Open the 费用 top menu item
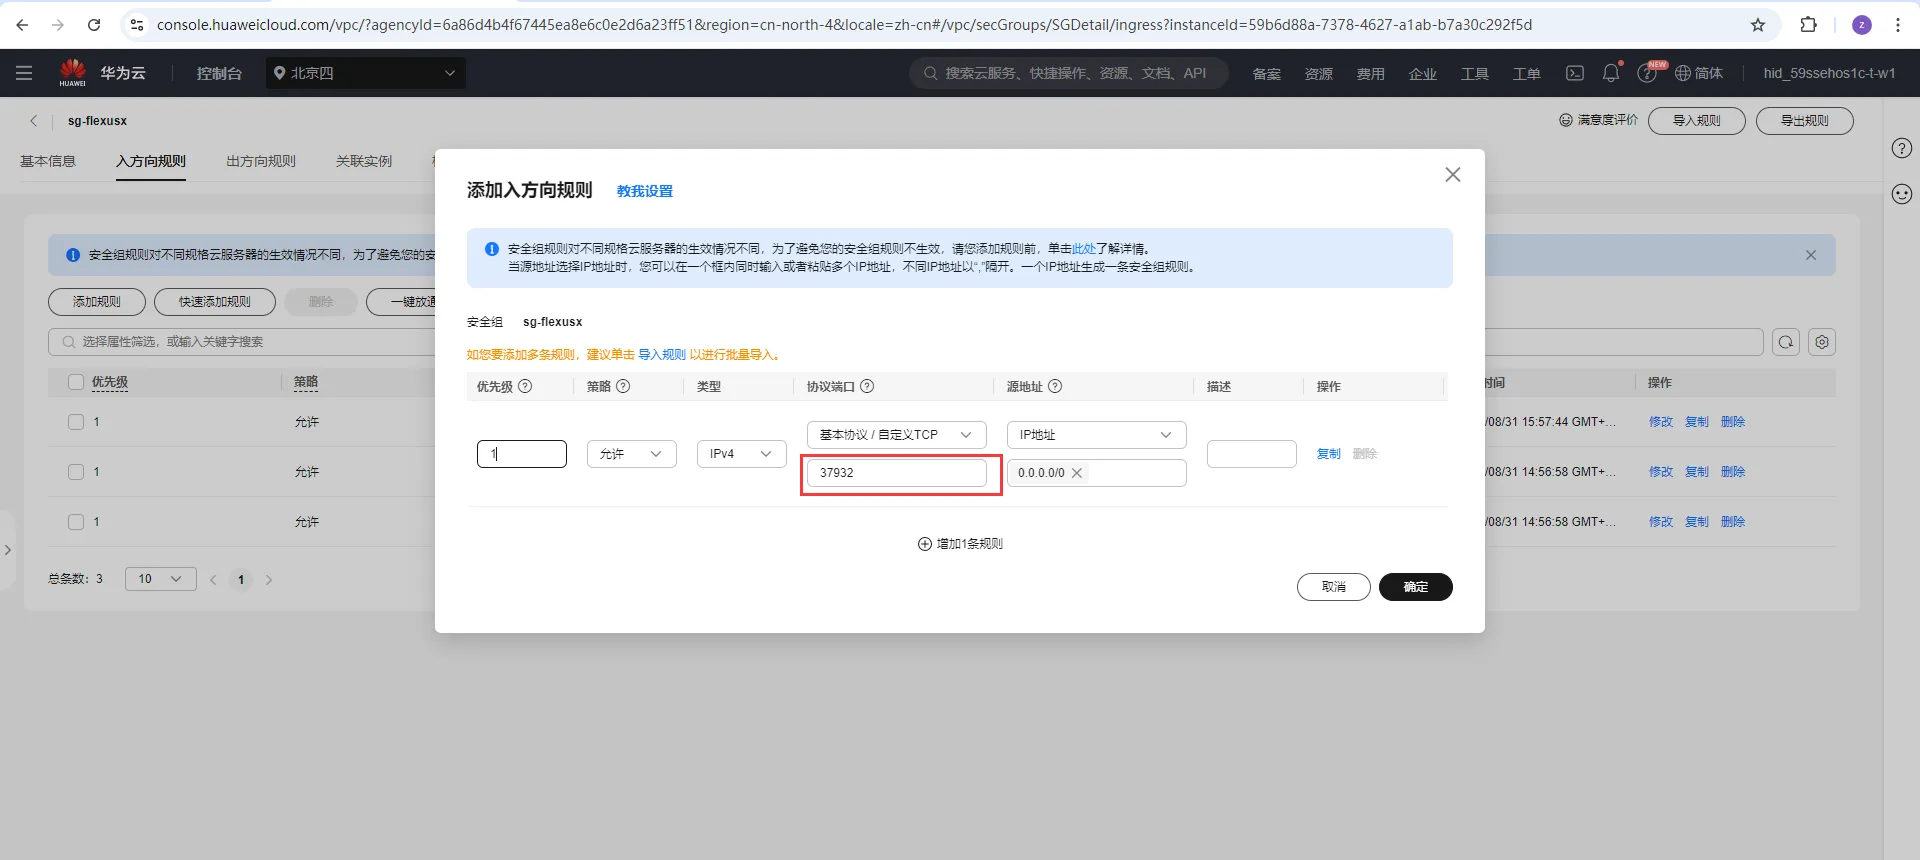 (x=1371, y=74)
